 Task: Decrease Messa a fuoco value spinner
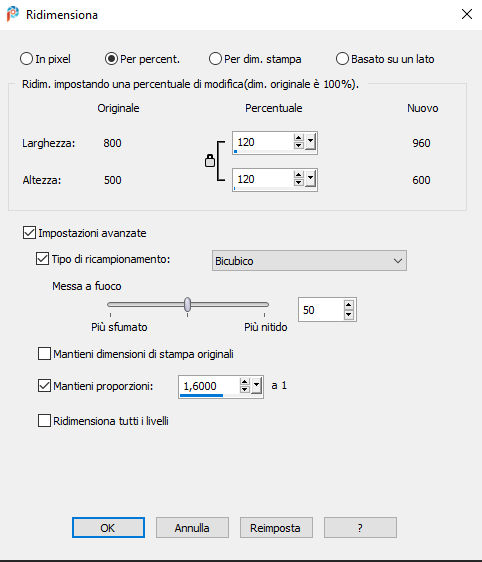(x=349, y=315)
